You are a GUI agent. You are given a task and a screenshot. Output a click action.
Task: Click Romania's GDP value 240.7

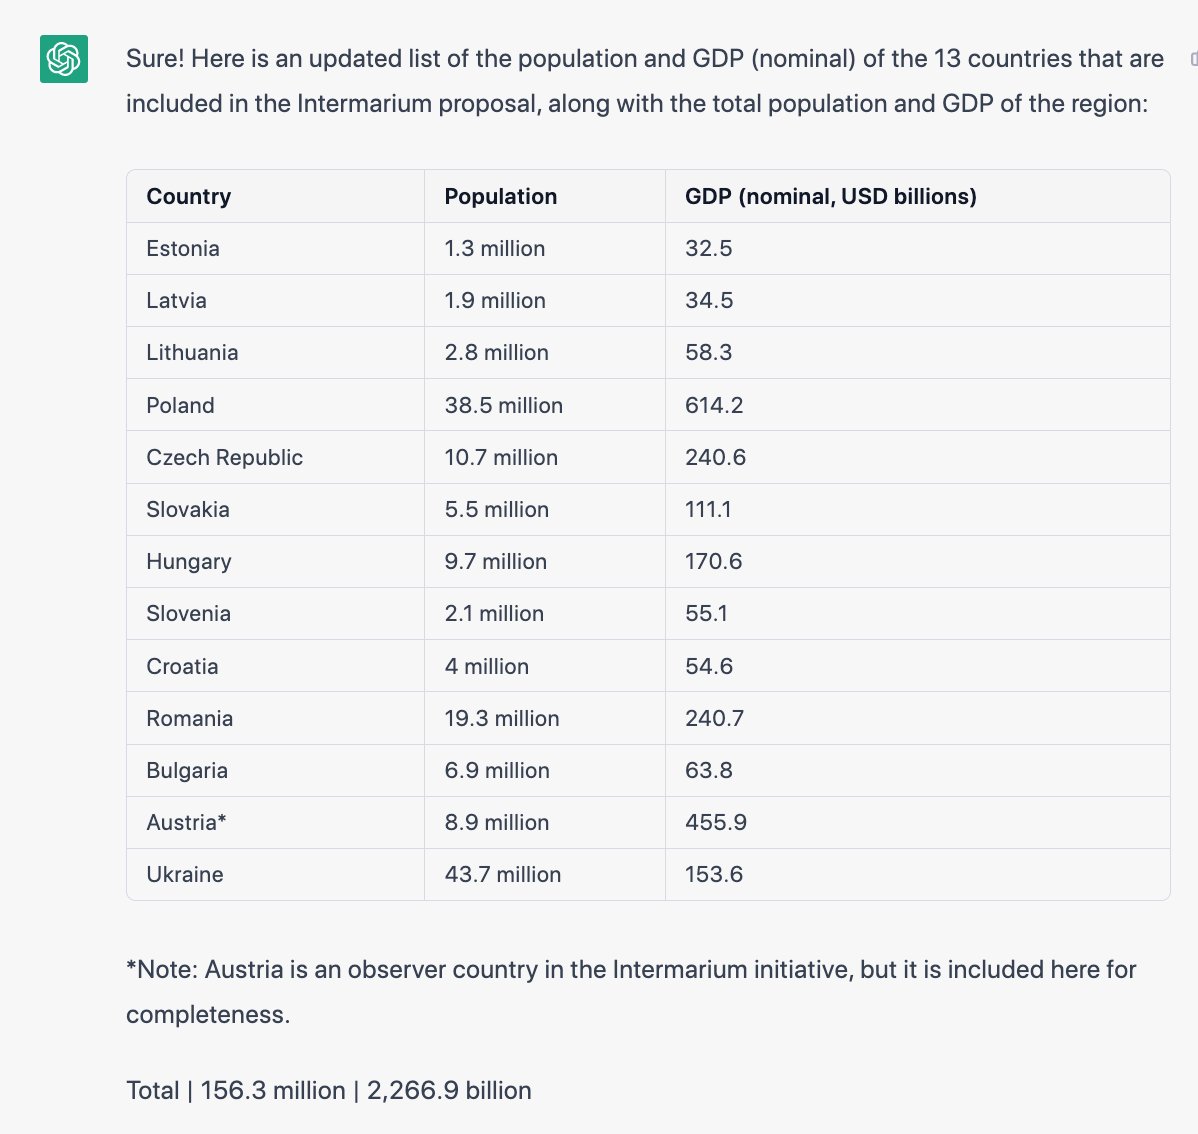(714, 719)
